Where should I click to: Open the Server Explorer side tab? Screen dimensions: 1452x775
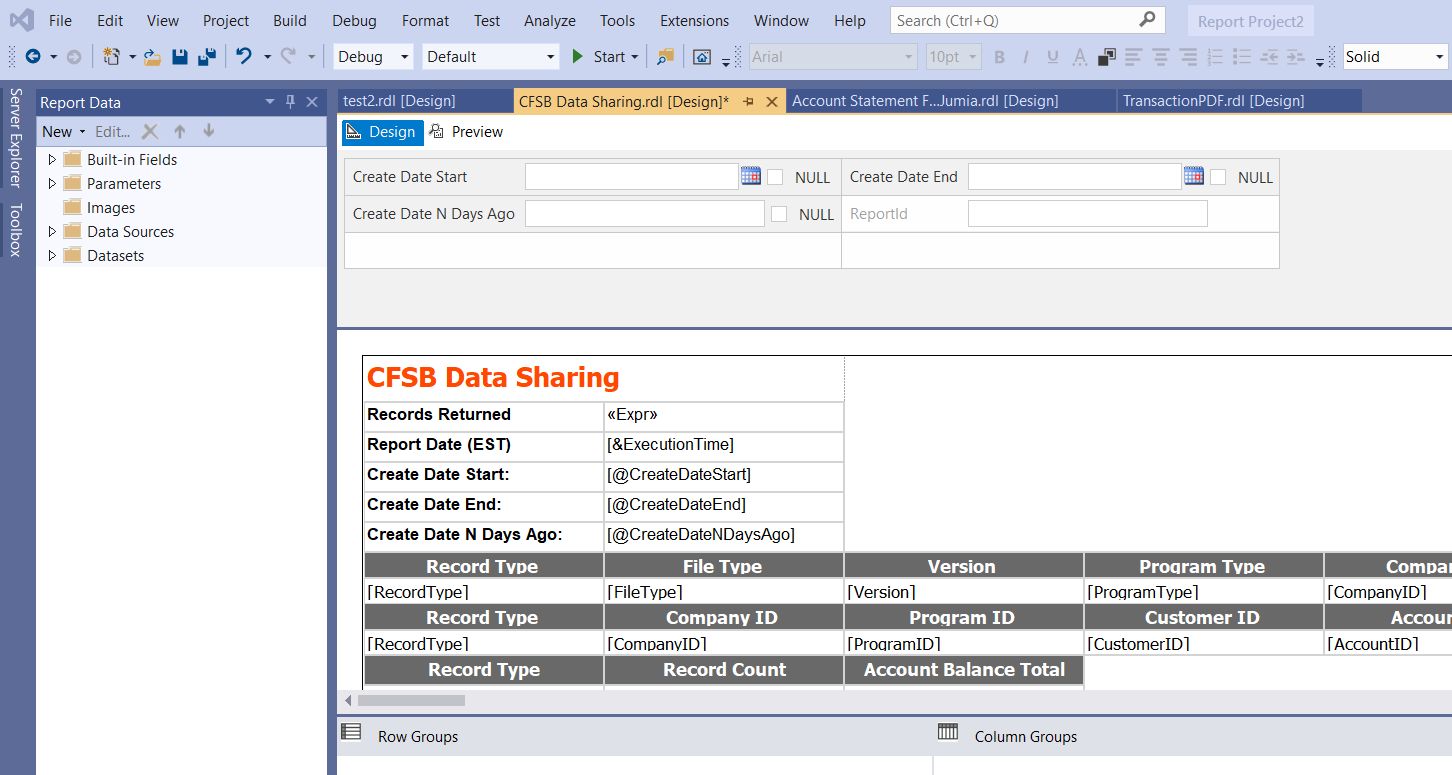(x=15, y=138)
